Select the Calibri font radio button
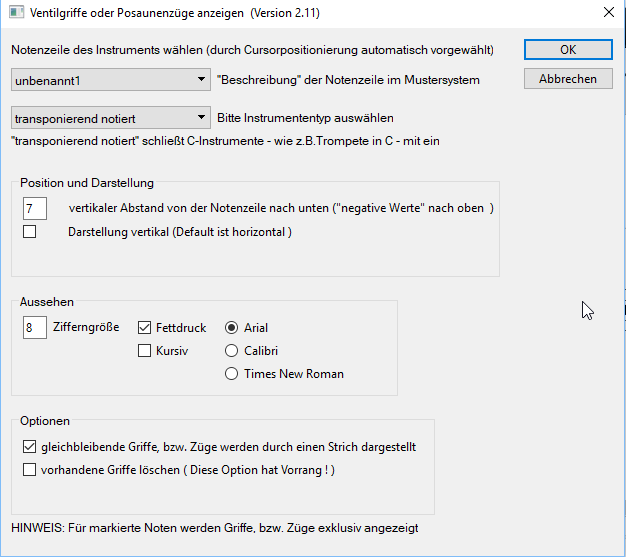 click(x=232, y=351)
